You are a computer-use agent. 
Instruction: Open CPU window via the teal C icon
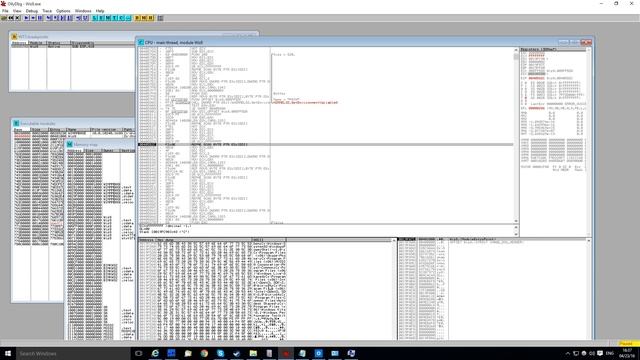pos(121,18)
